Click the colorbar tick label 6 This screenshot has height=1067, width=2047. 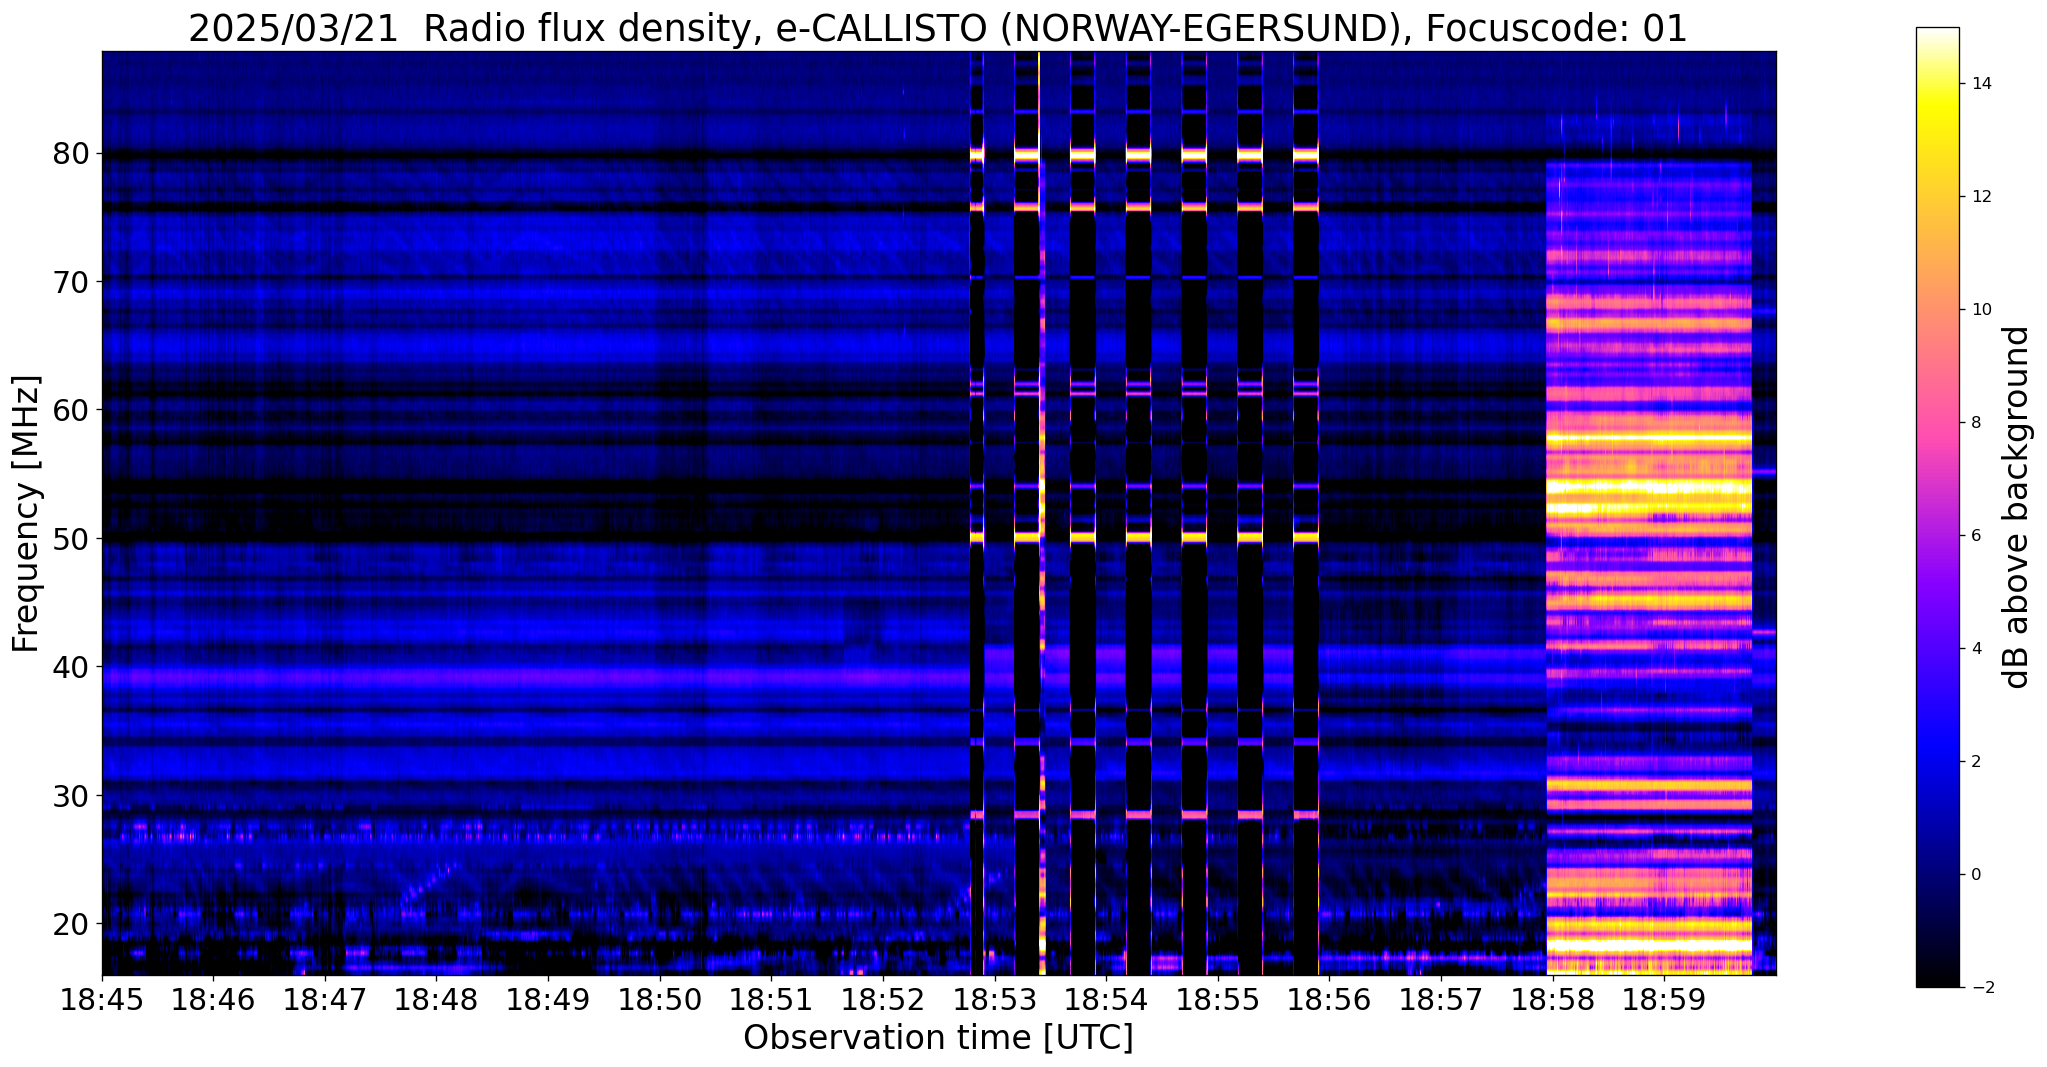[1975, 536]
